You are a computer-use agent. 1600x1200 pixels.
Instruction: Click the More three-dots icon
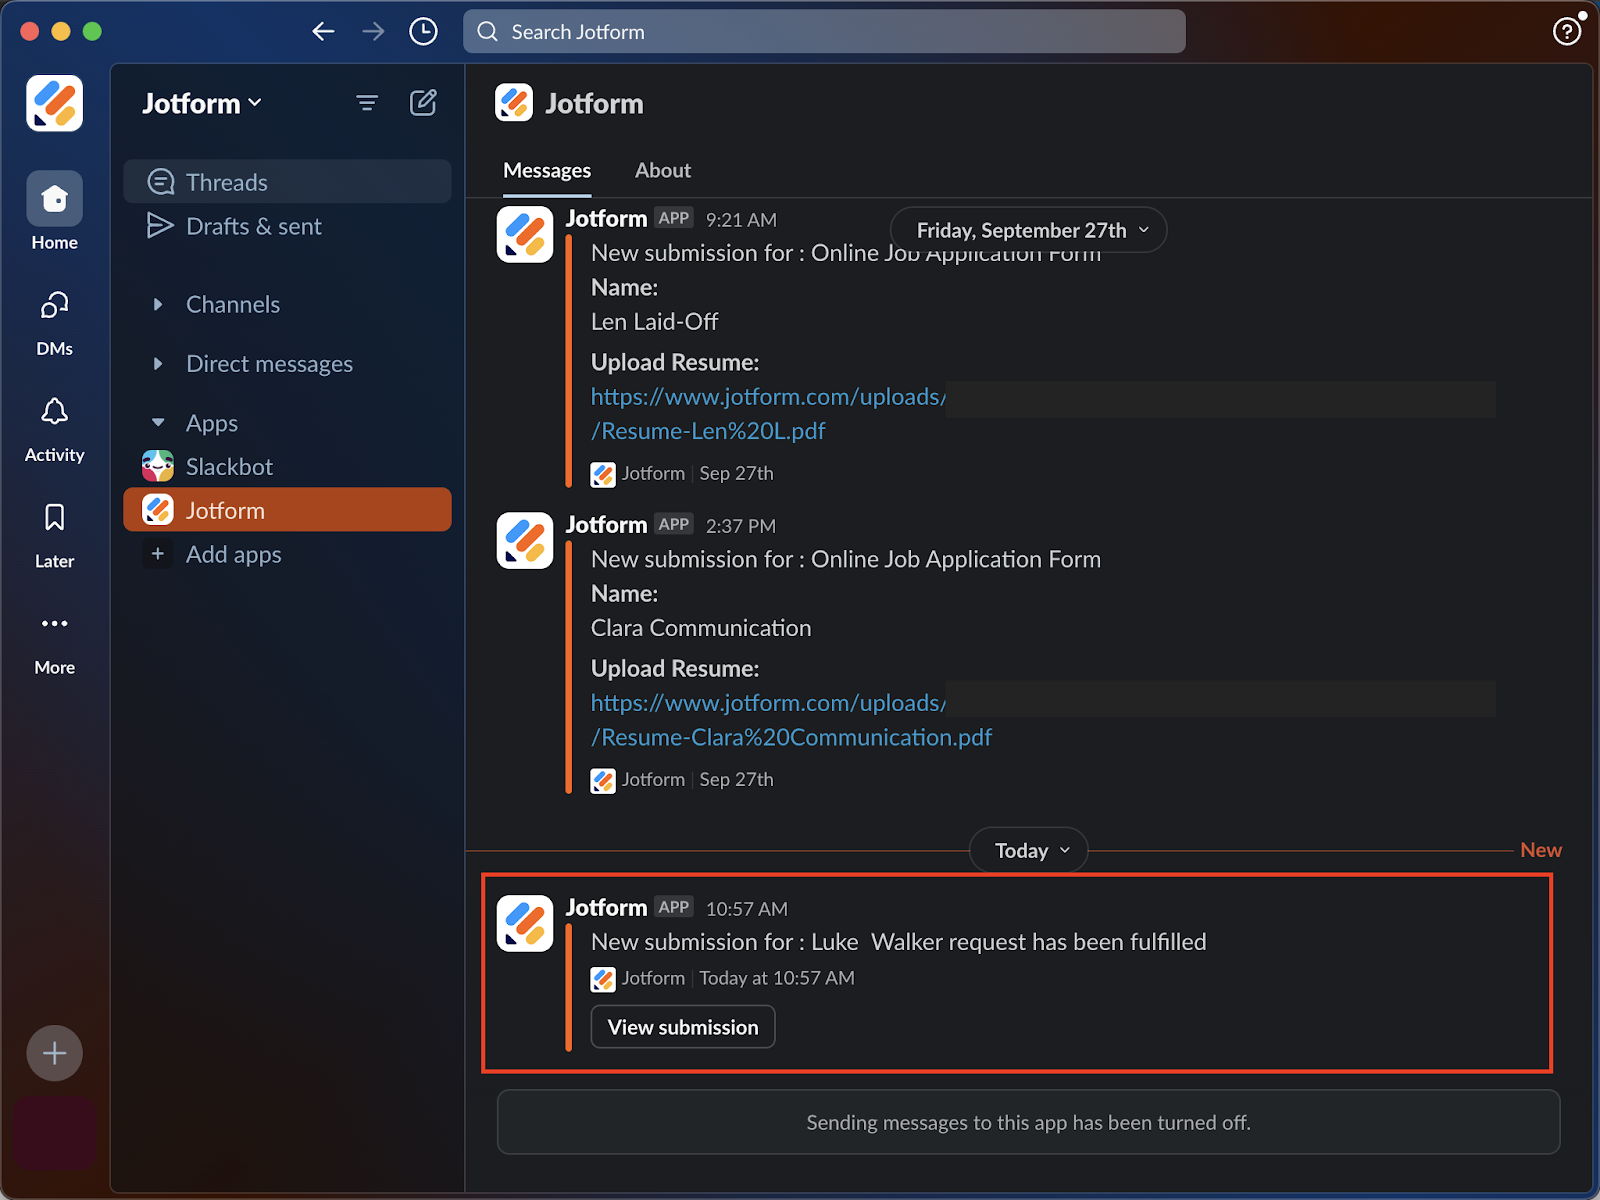[x=54, y=624]
